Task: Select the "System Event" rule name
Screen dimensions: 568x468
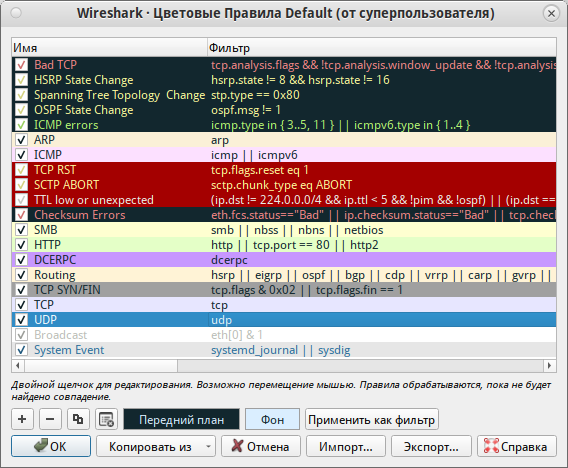Action: pyautogui.click(x=69, y=350)
